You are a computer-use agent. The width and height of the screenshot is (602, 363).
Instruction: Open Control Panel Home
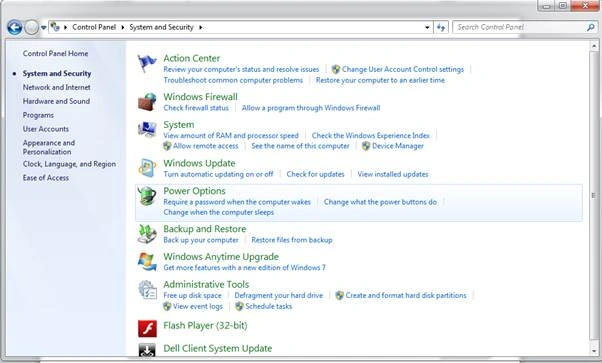pyautogui.click(x=55, y=53)
